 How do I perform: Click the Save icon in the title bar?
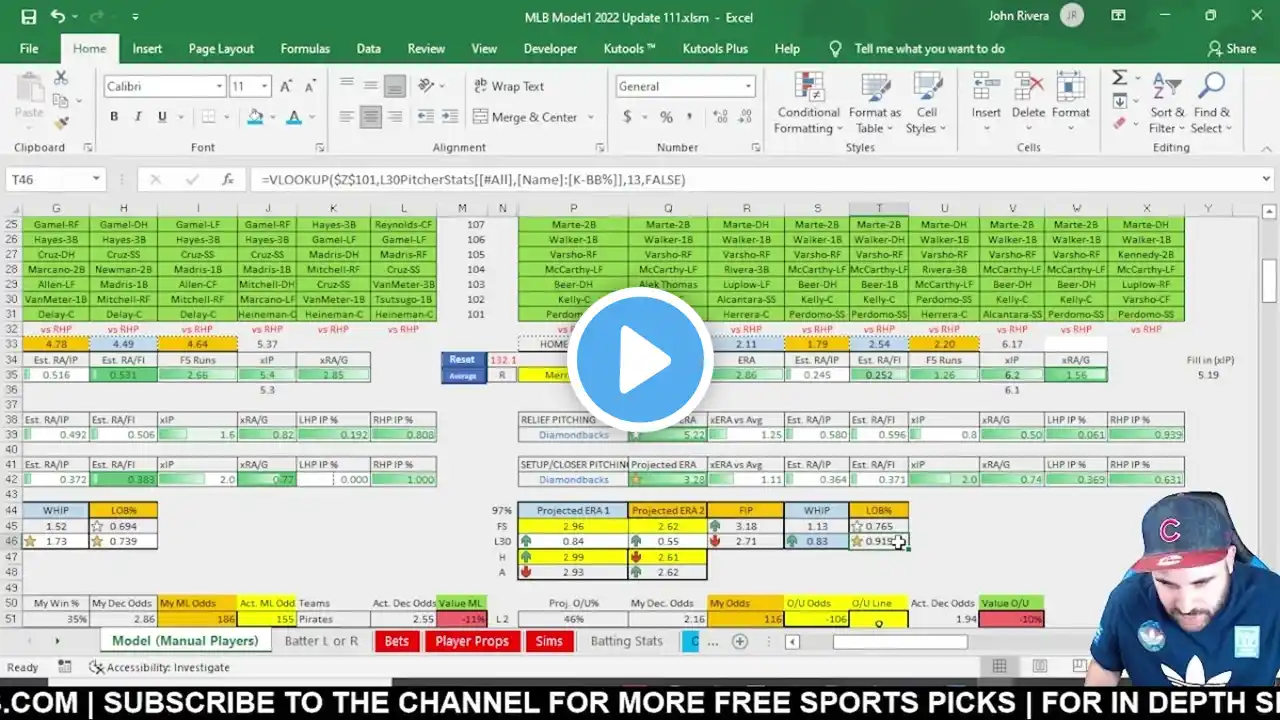coord(28,17)
